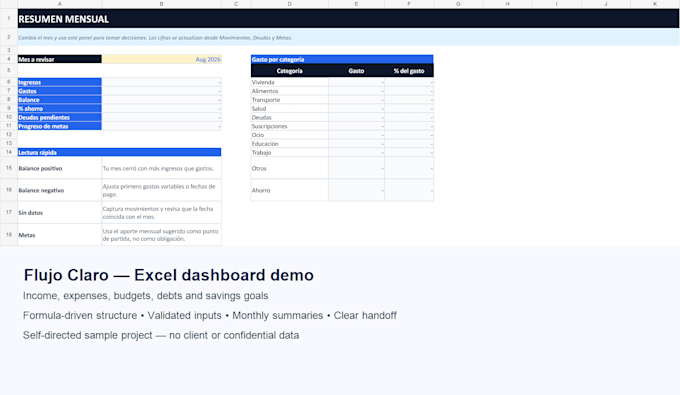Click the Ahorro category cell

click(x=290, y=190)
